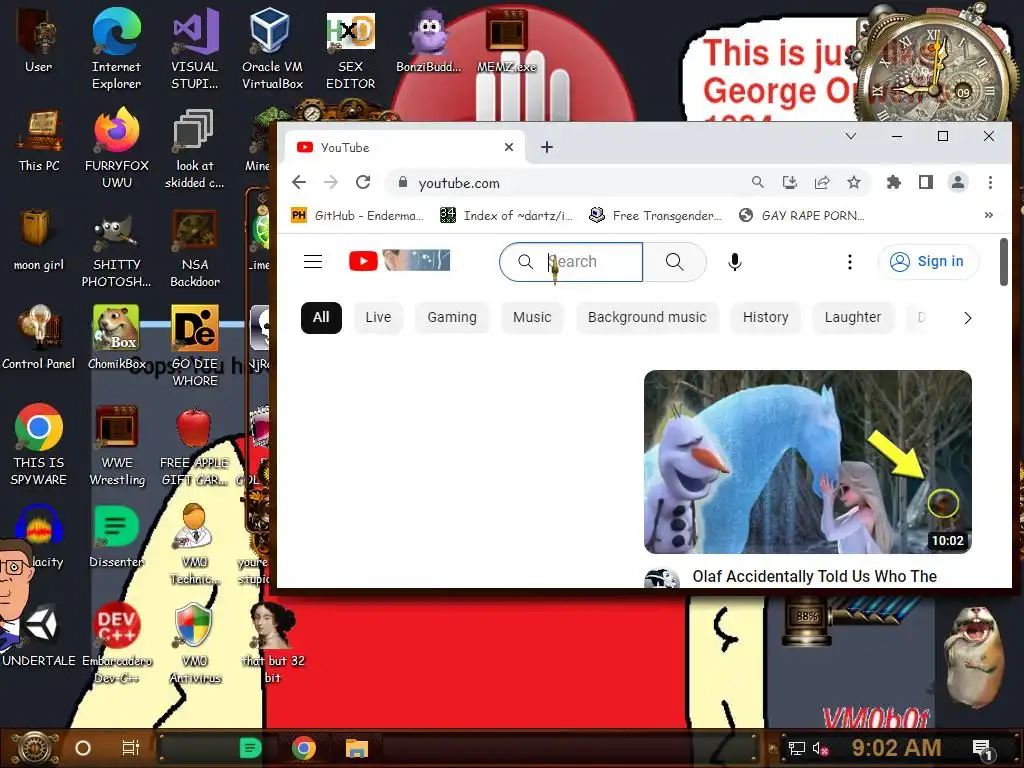
Task: Select the UNDERTALE Unity desktop icon
Action: 39,635
